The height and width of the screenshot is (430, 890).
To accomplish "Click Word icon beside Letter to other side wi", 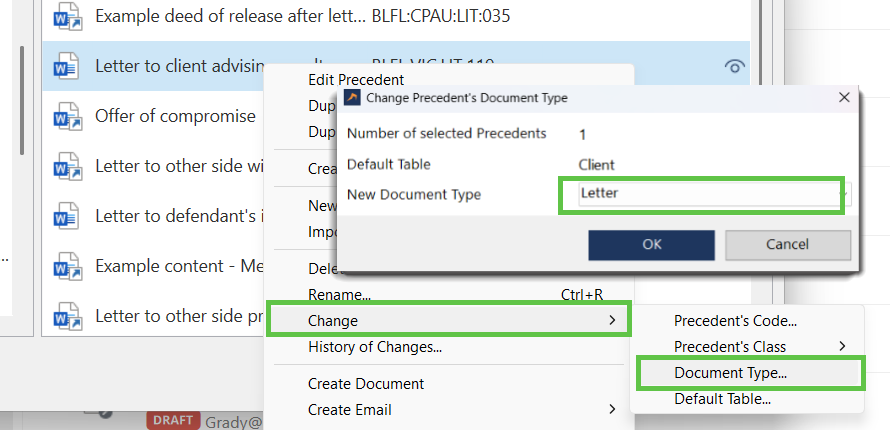I will coord(66,166).
